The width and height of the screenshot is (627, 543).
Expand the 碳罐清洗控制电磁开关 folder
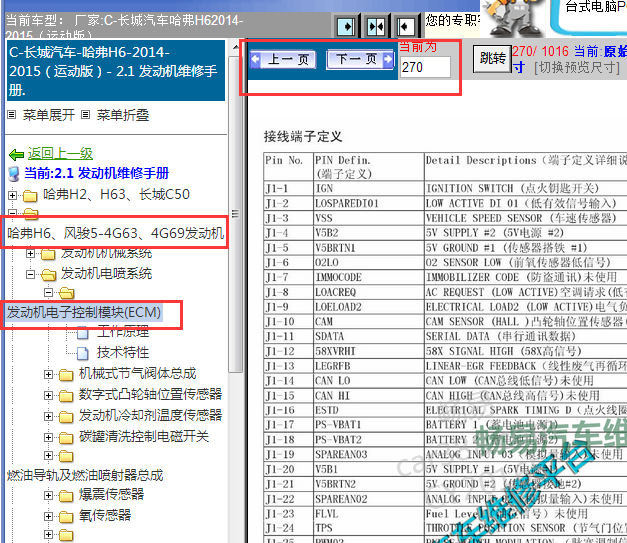pyautogui.click(x=48, y=437)
